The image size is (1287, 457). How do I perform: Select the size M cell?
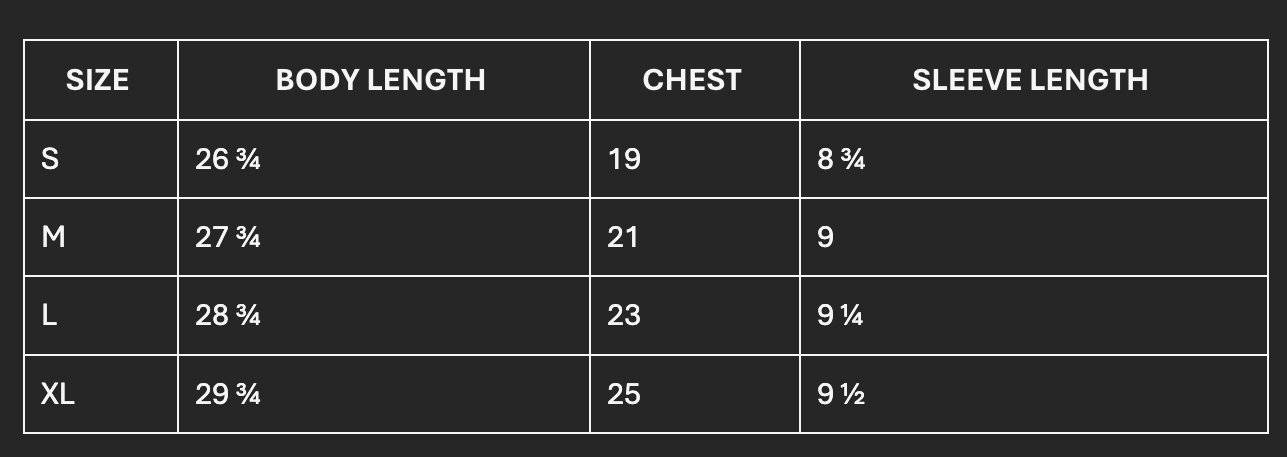point(53,237)
